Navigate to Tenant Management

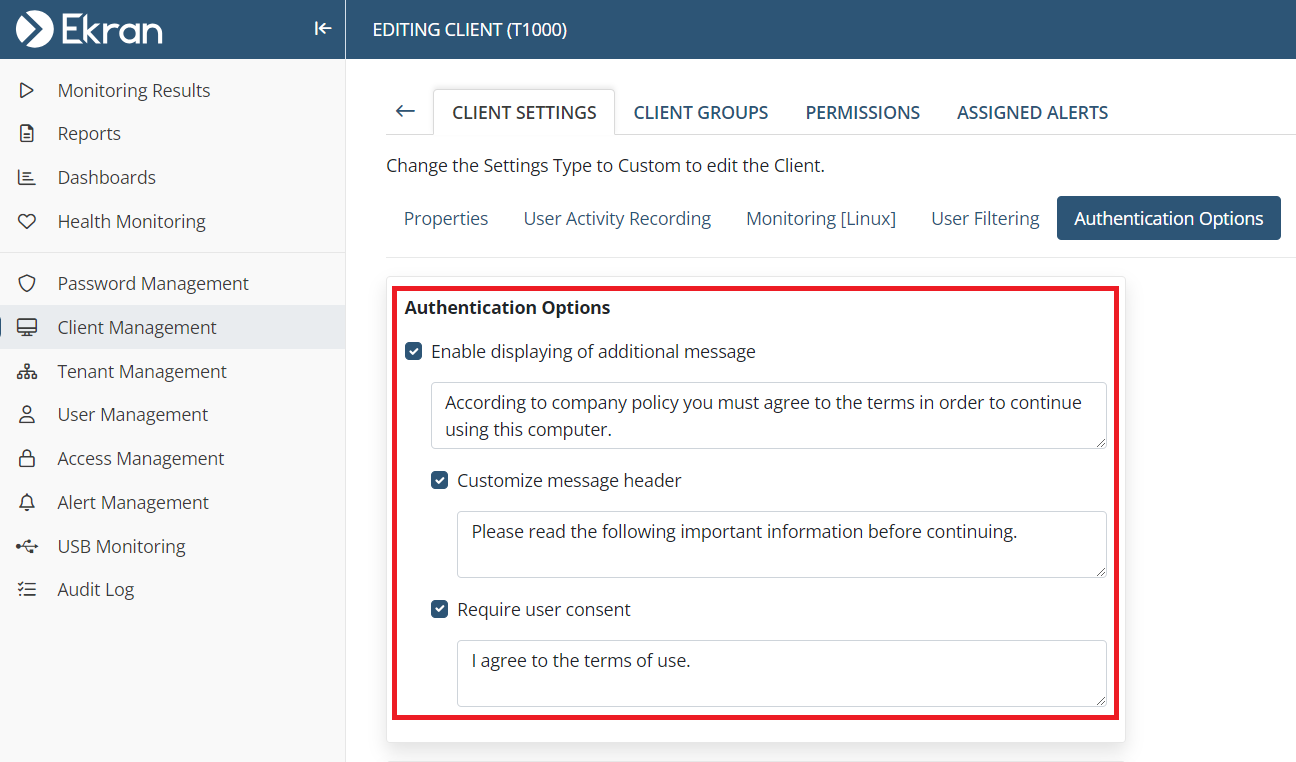tap(142, 372)
